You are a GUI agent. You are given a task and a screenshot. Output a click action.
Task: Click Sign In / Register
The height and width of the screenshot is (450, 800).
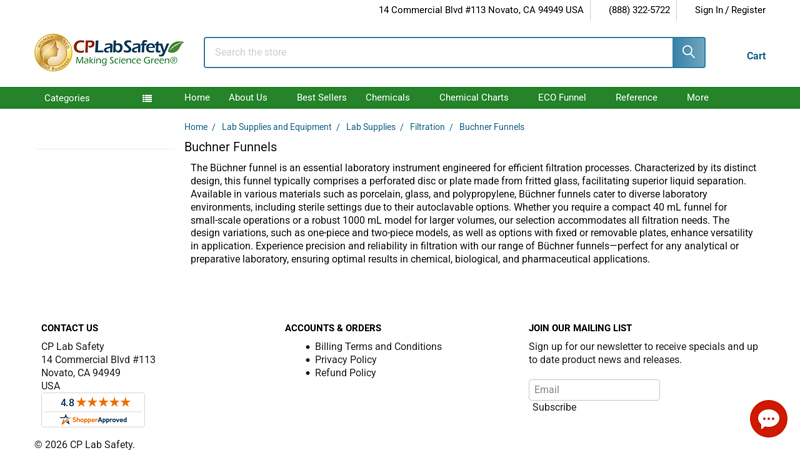tap(730, 10)
